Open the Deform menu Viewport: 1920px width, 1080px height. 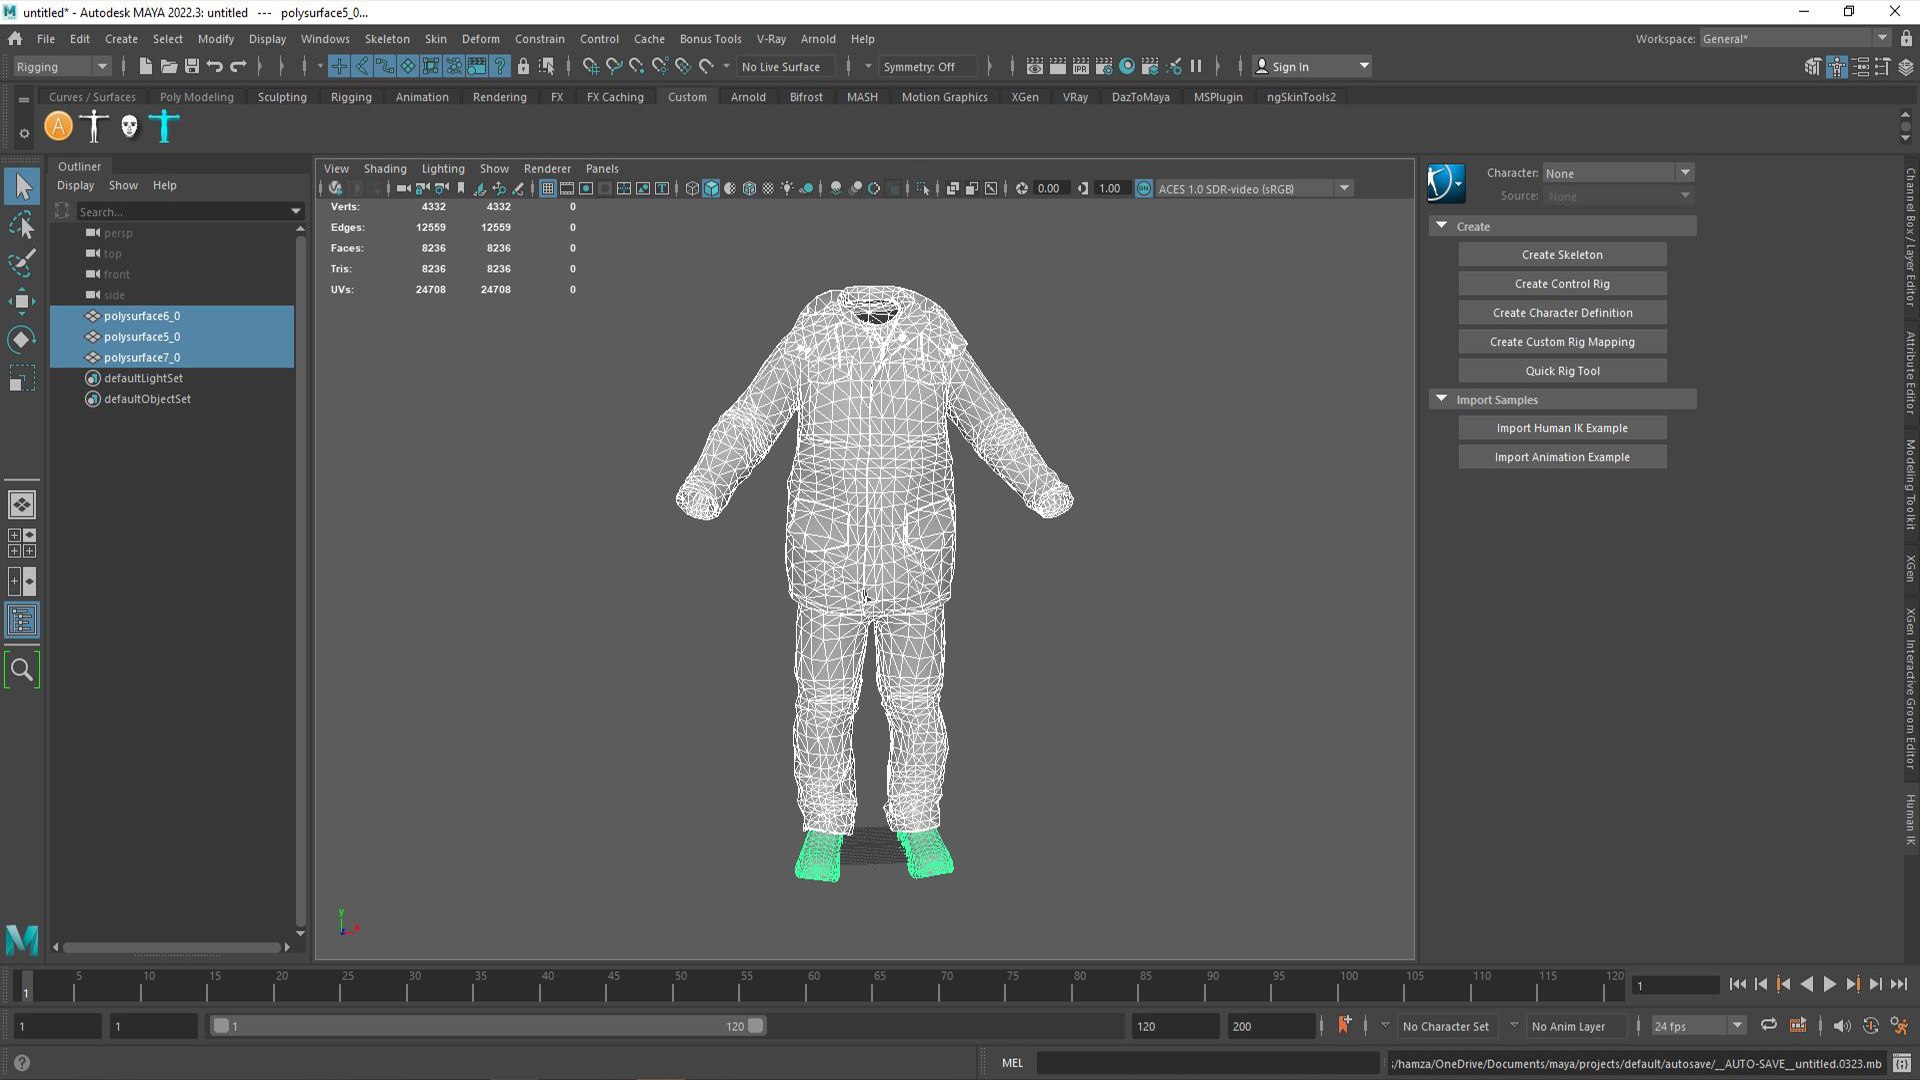(x=480, y=39)
